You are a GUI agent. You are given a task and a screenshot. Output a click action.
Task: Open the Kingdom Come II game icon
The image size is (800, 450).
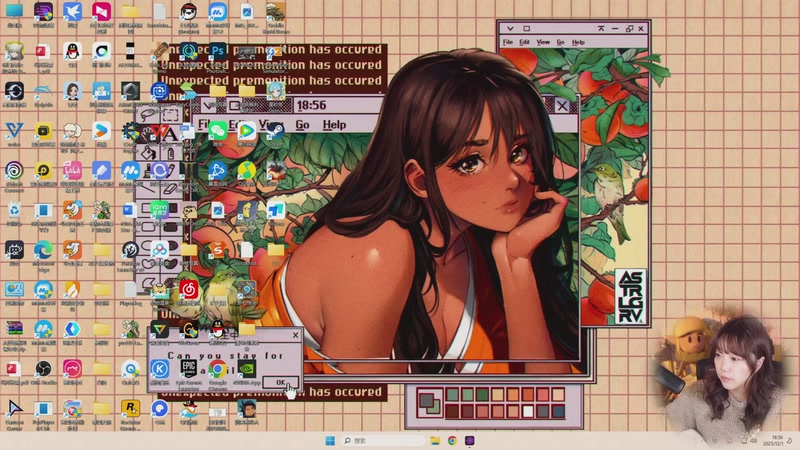tap(189, 171)
